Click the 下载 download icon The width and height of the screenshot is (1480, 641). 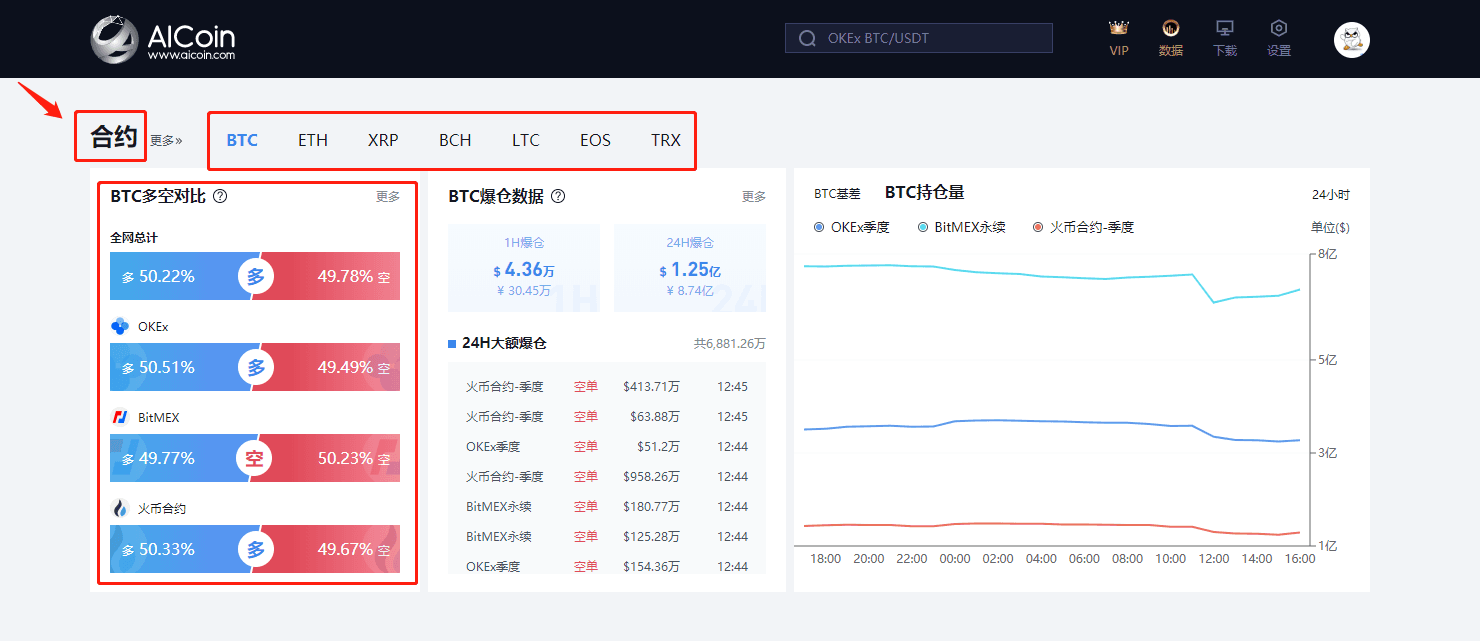click(x=1224, y=28)
